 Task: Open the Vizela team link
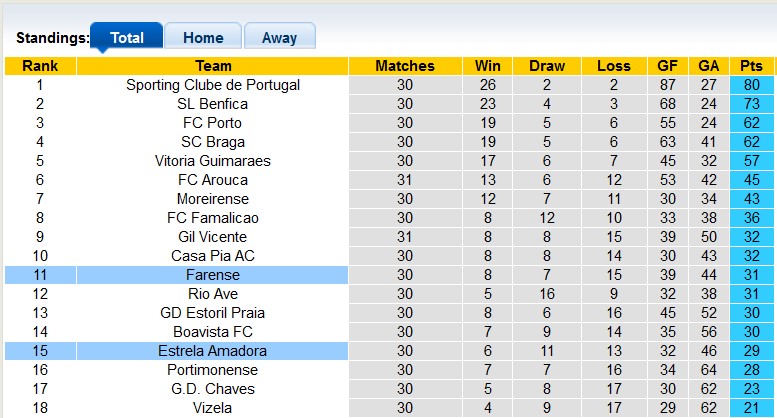213,408
